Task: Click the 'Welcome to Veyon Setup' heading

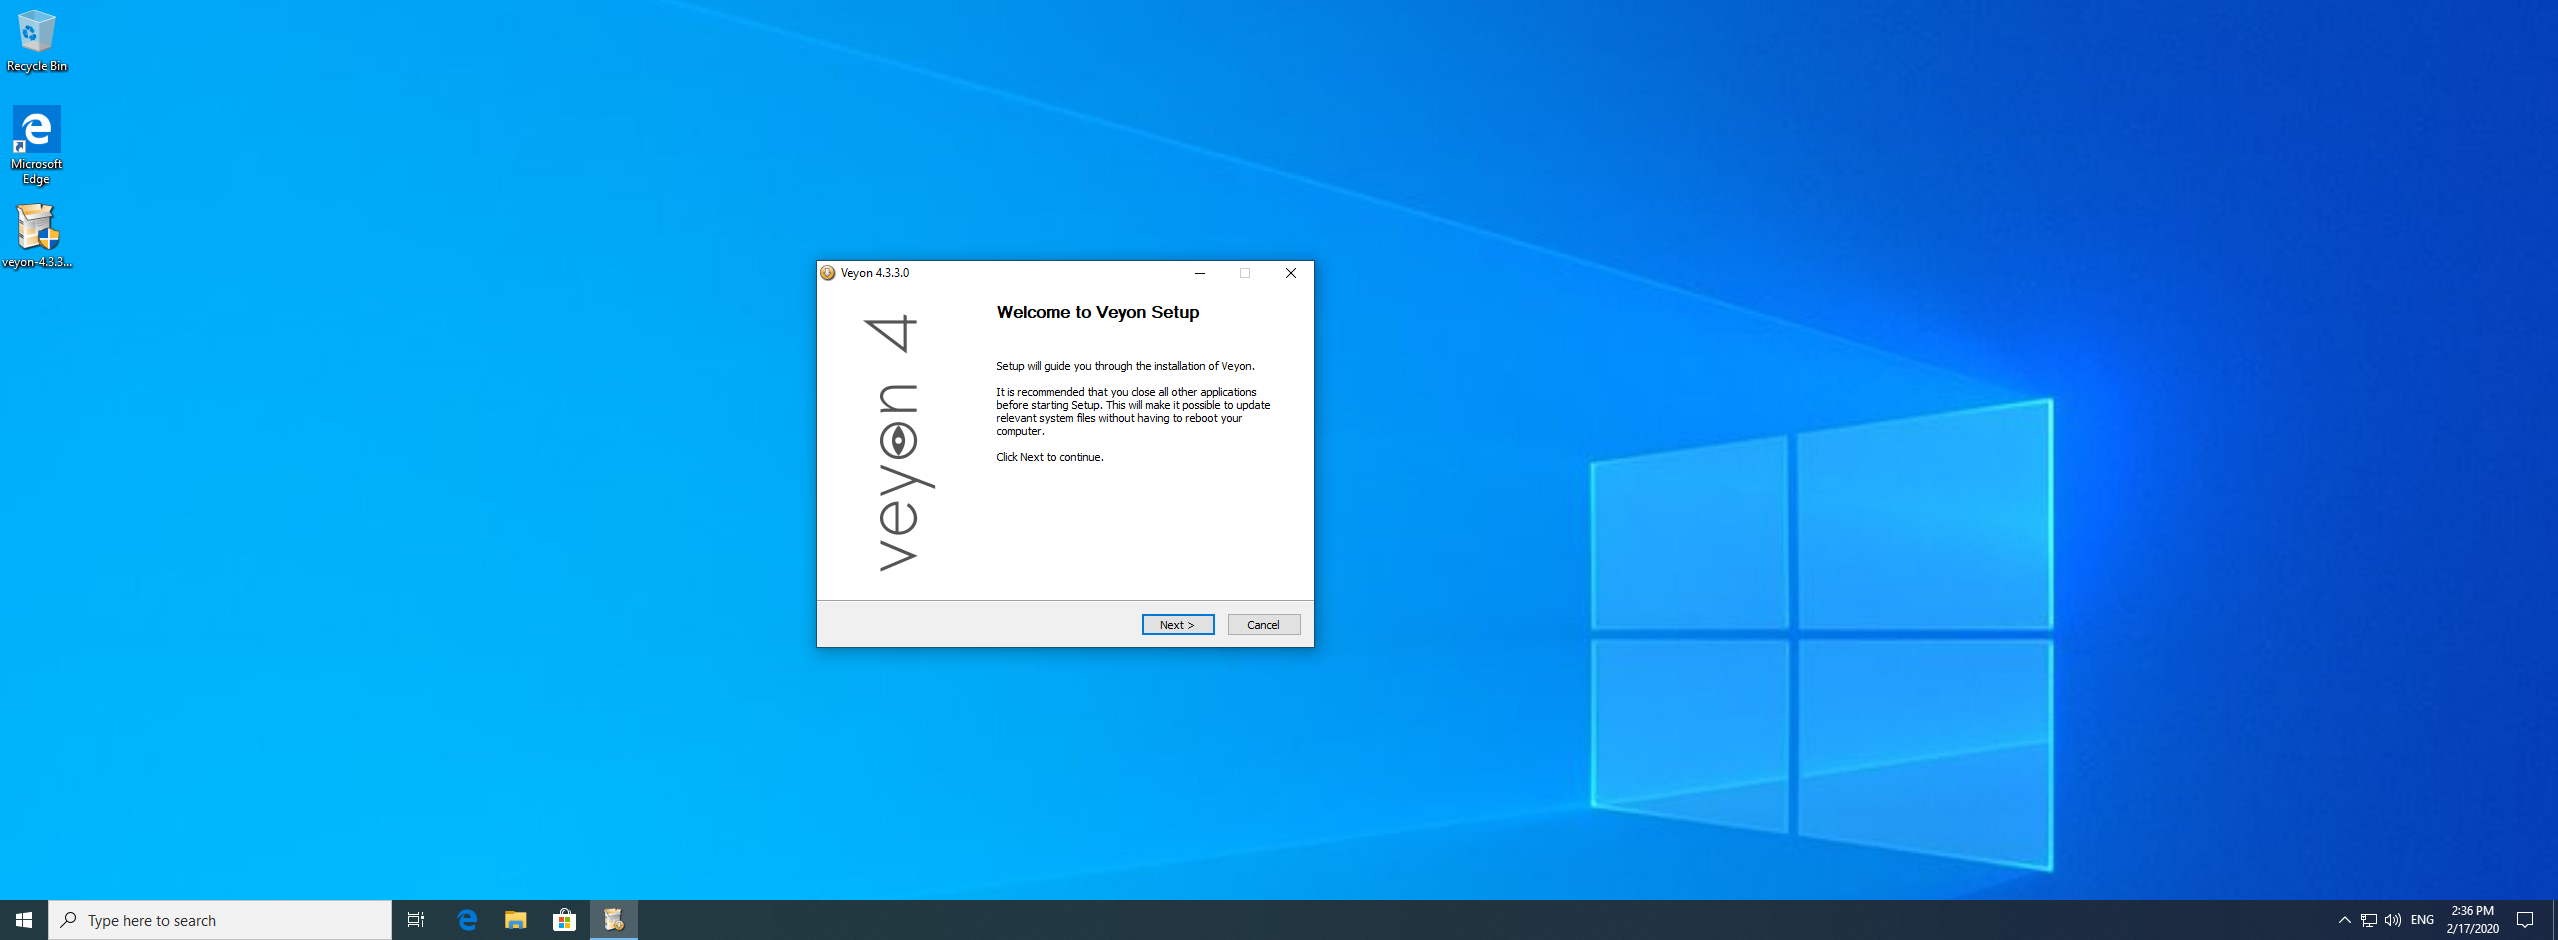Action: (1098, 312)
